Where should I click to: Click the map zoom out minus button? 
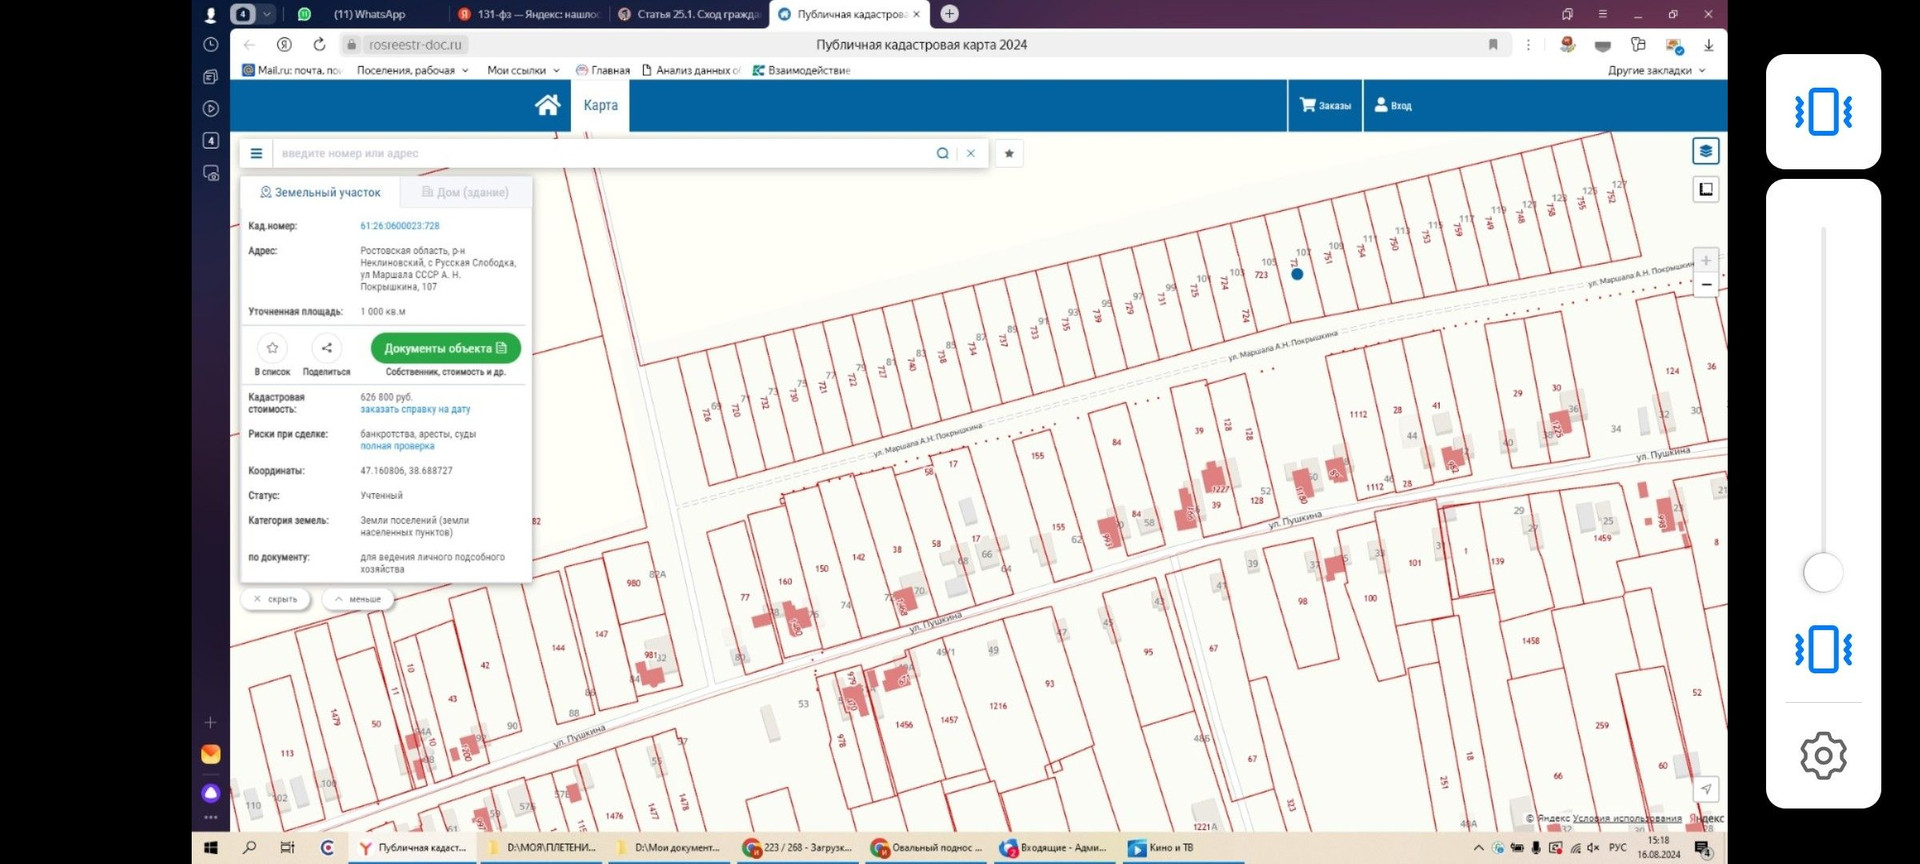point(1706,285)
